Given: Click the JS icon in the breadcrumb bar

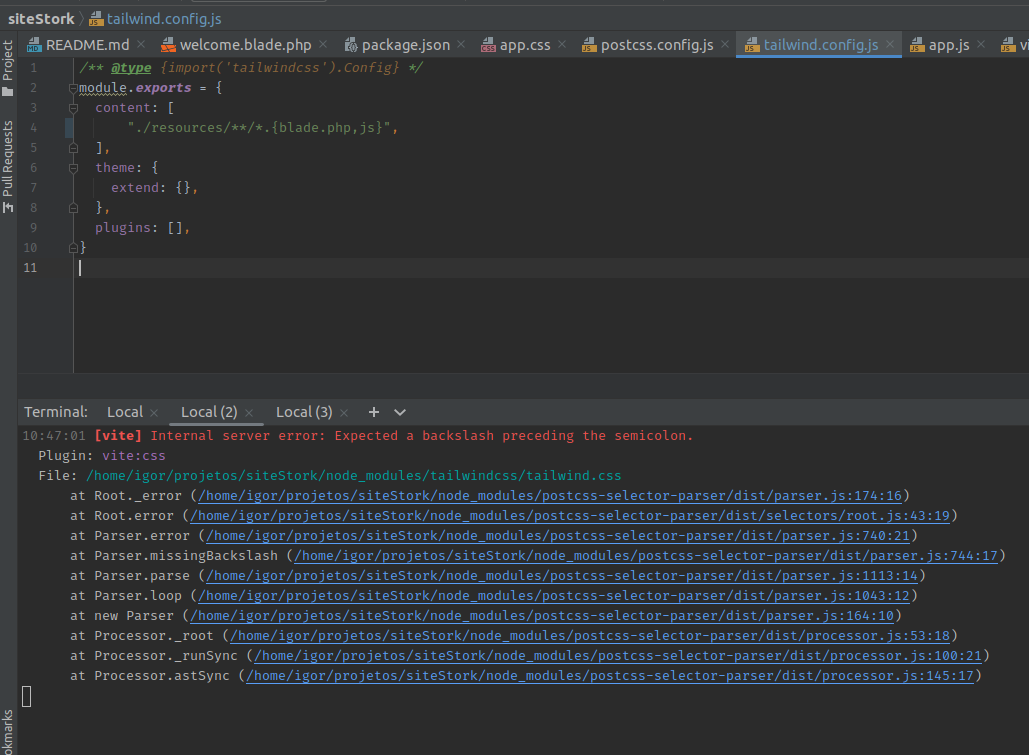Looking at the screenshot, I should tap(95, 18).
